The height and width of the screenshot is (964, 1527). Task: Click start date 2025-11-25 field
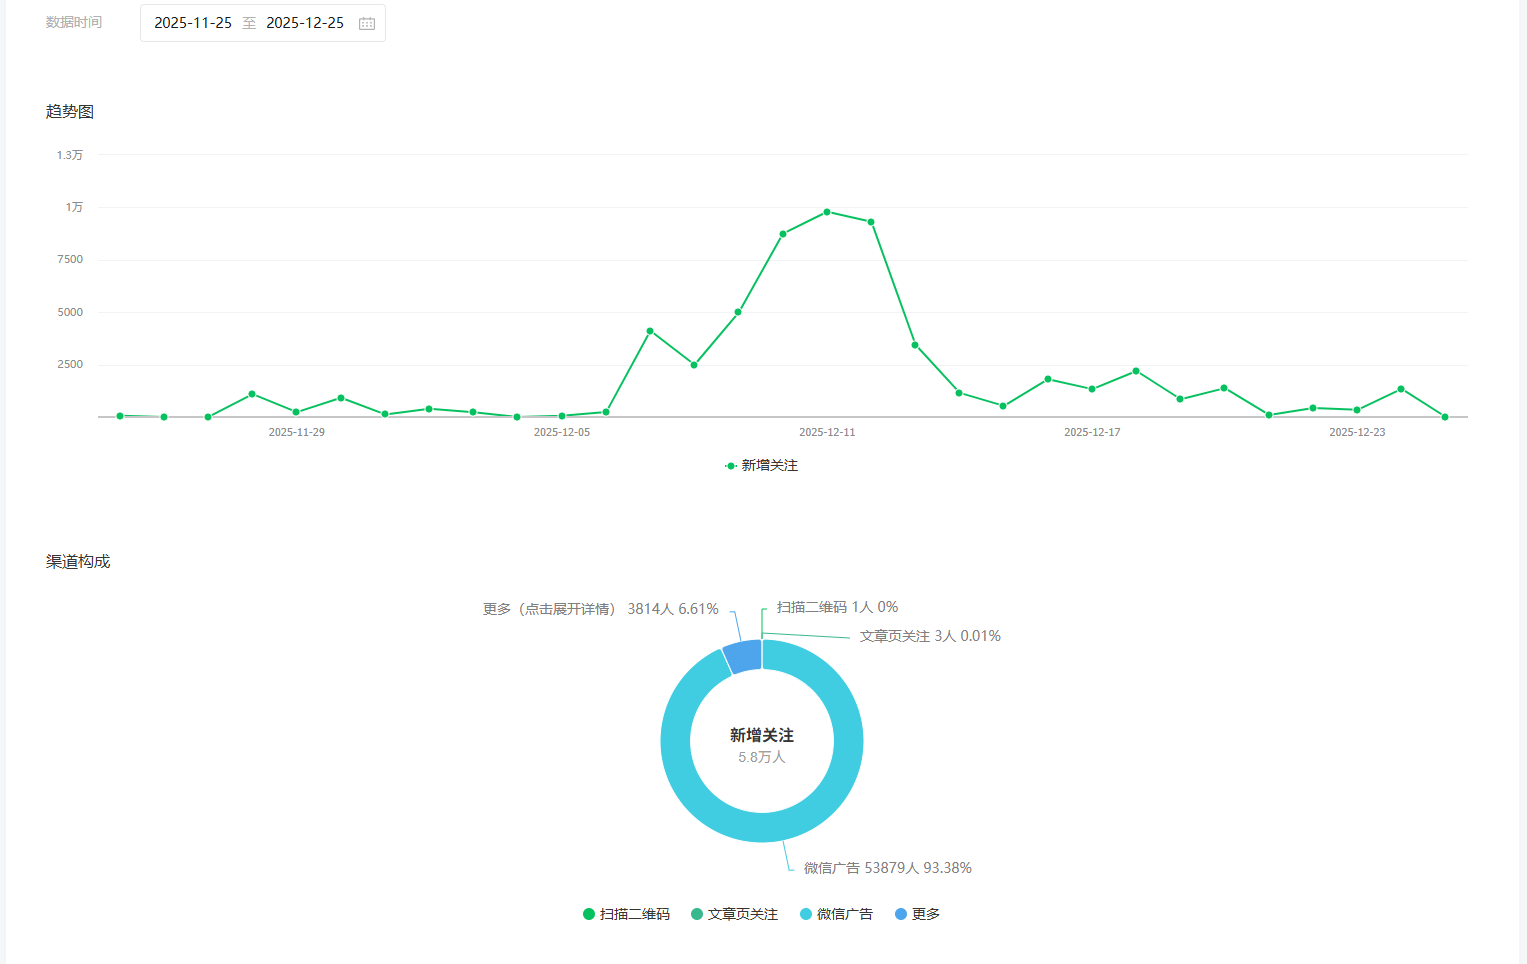coord(193,23)
